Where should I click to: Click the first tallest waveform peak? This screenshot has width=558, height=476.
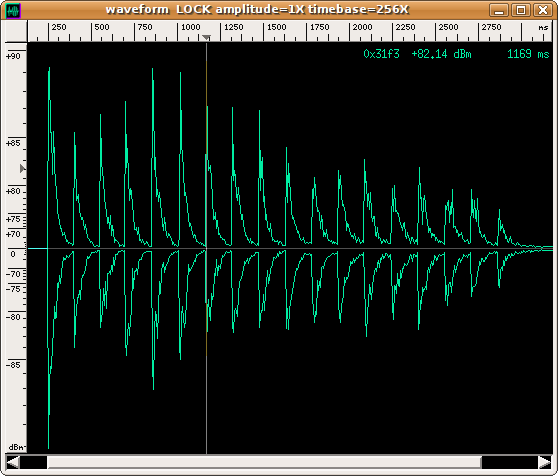[49, 69]
